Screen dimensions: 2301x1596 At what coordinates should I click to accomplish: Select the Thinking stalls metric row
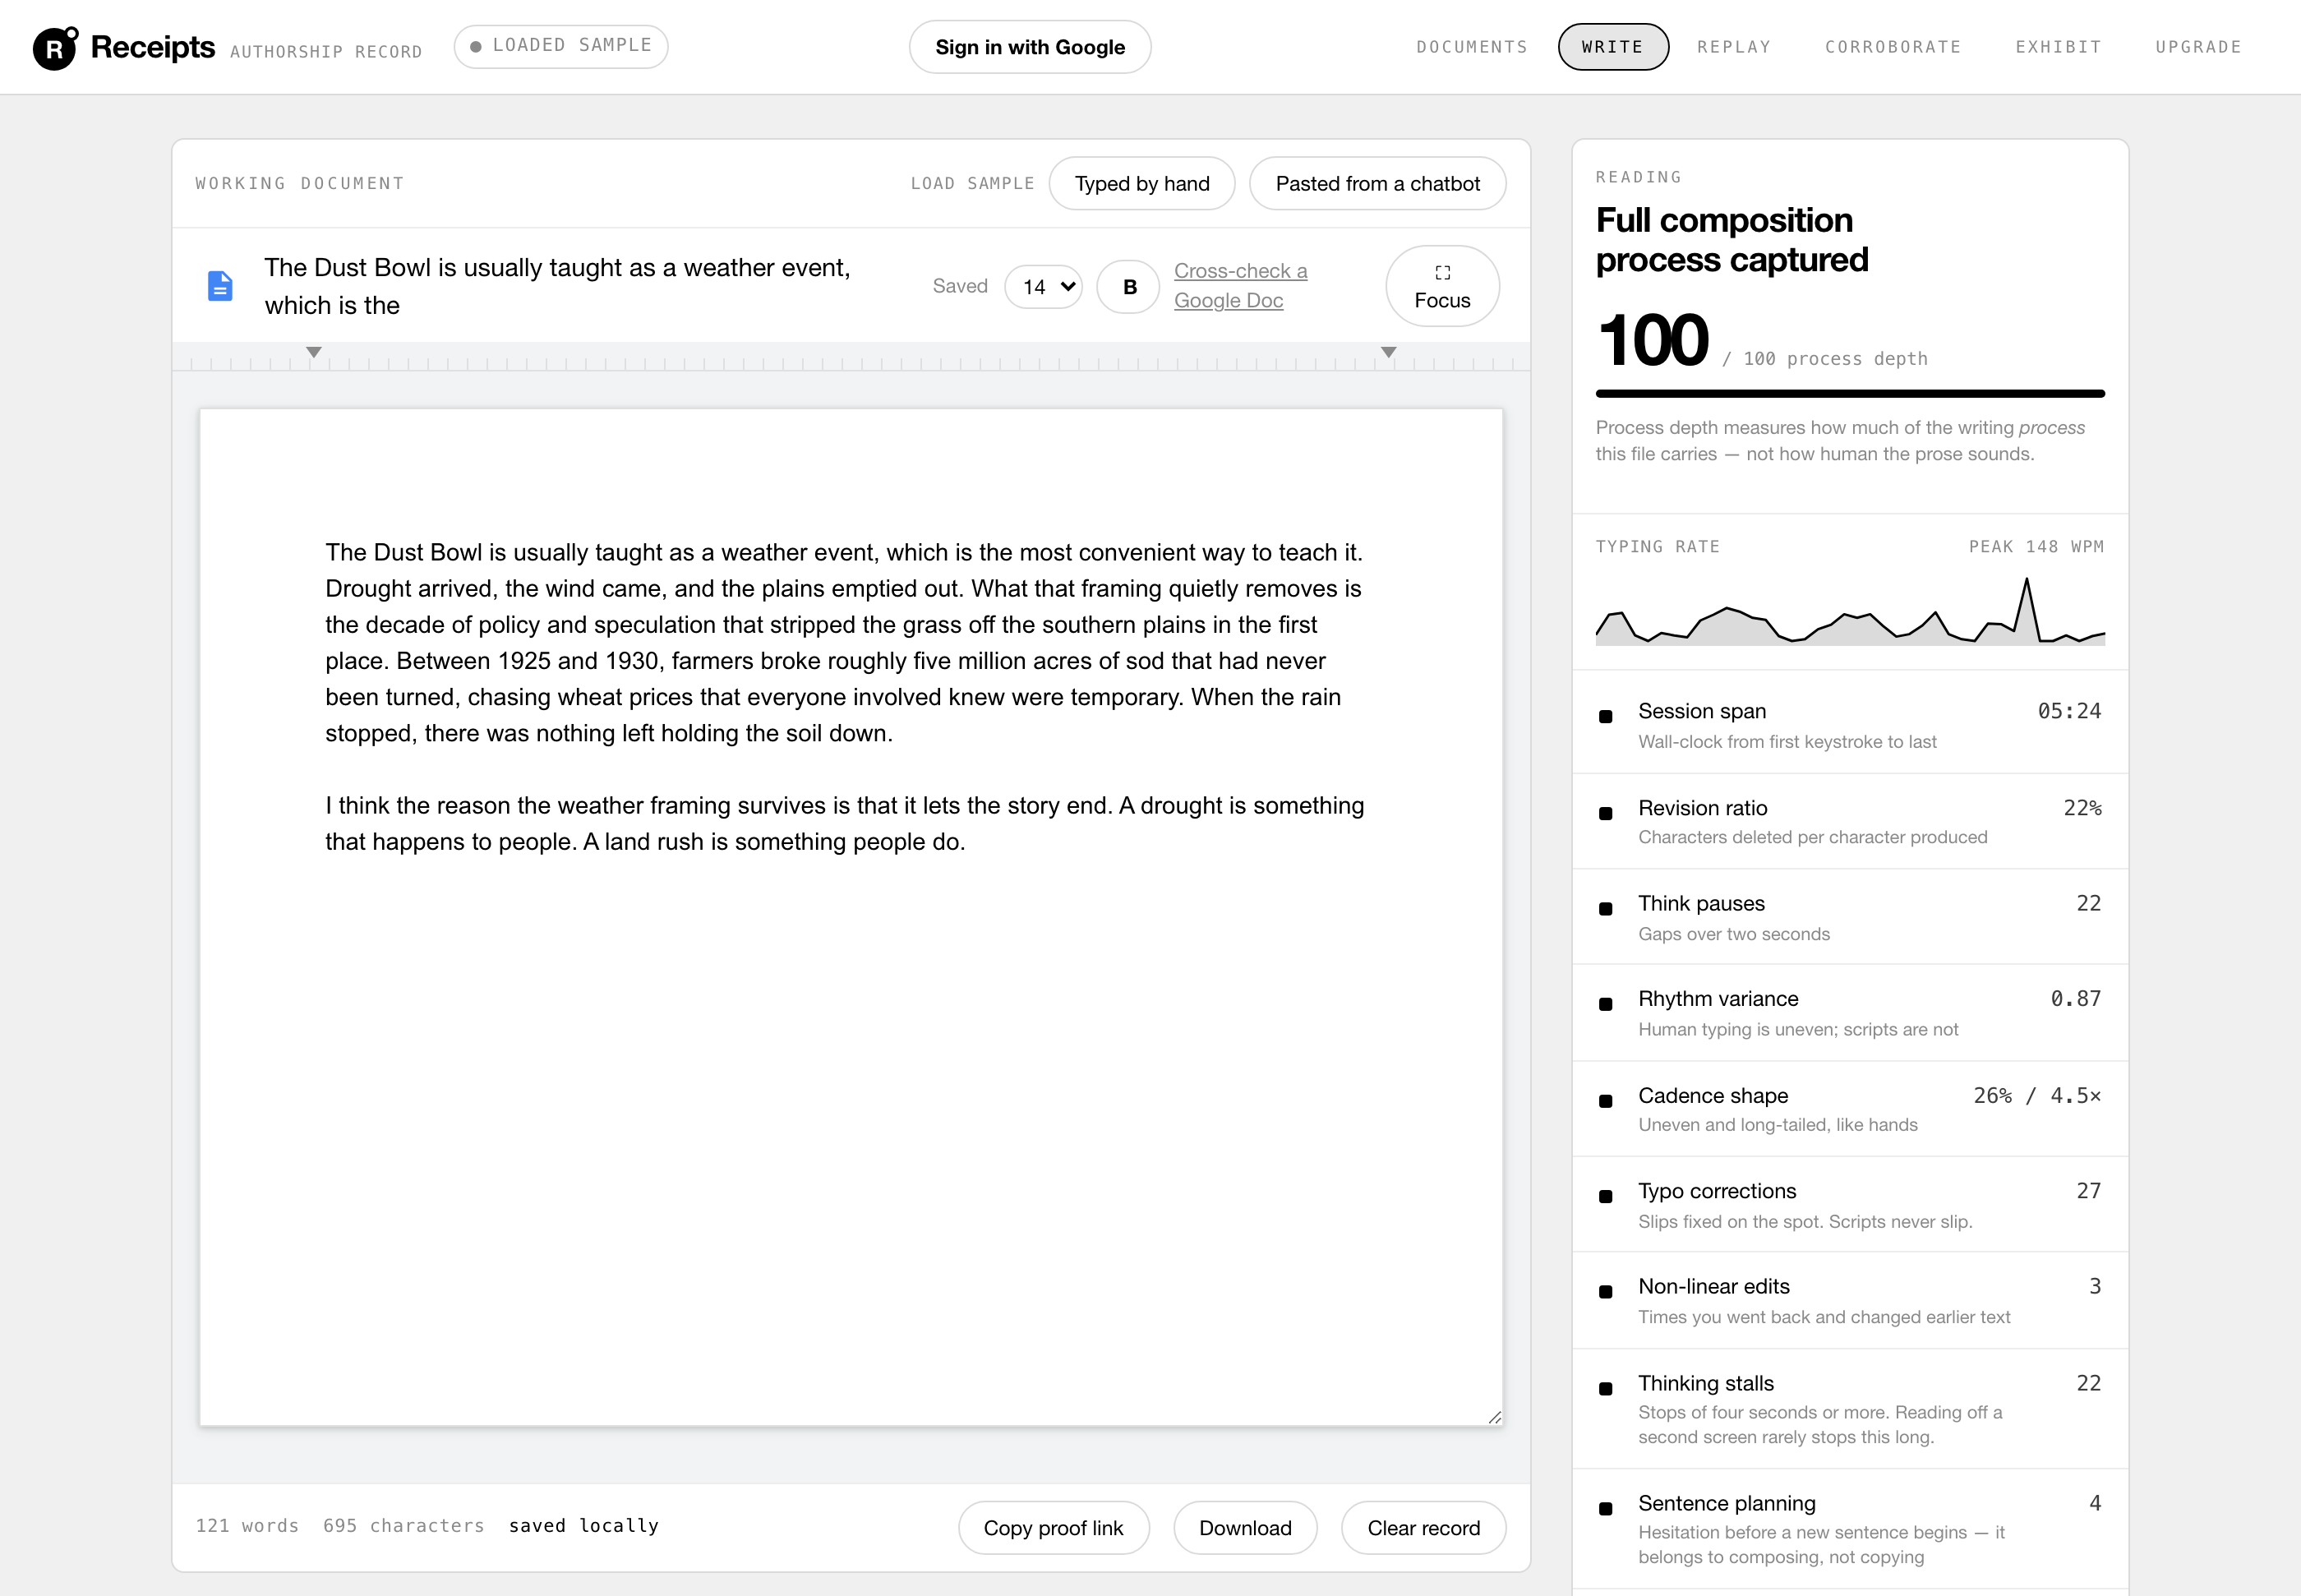(x=1850, y=1409)
